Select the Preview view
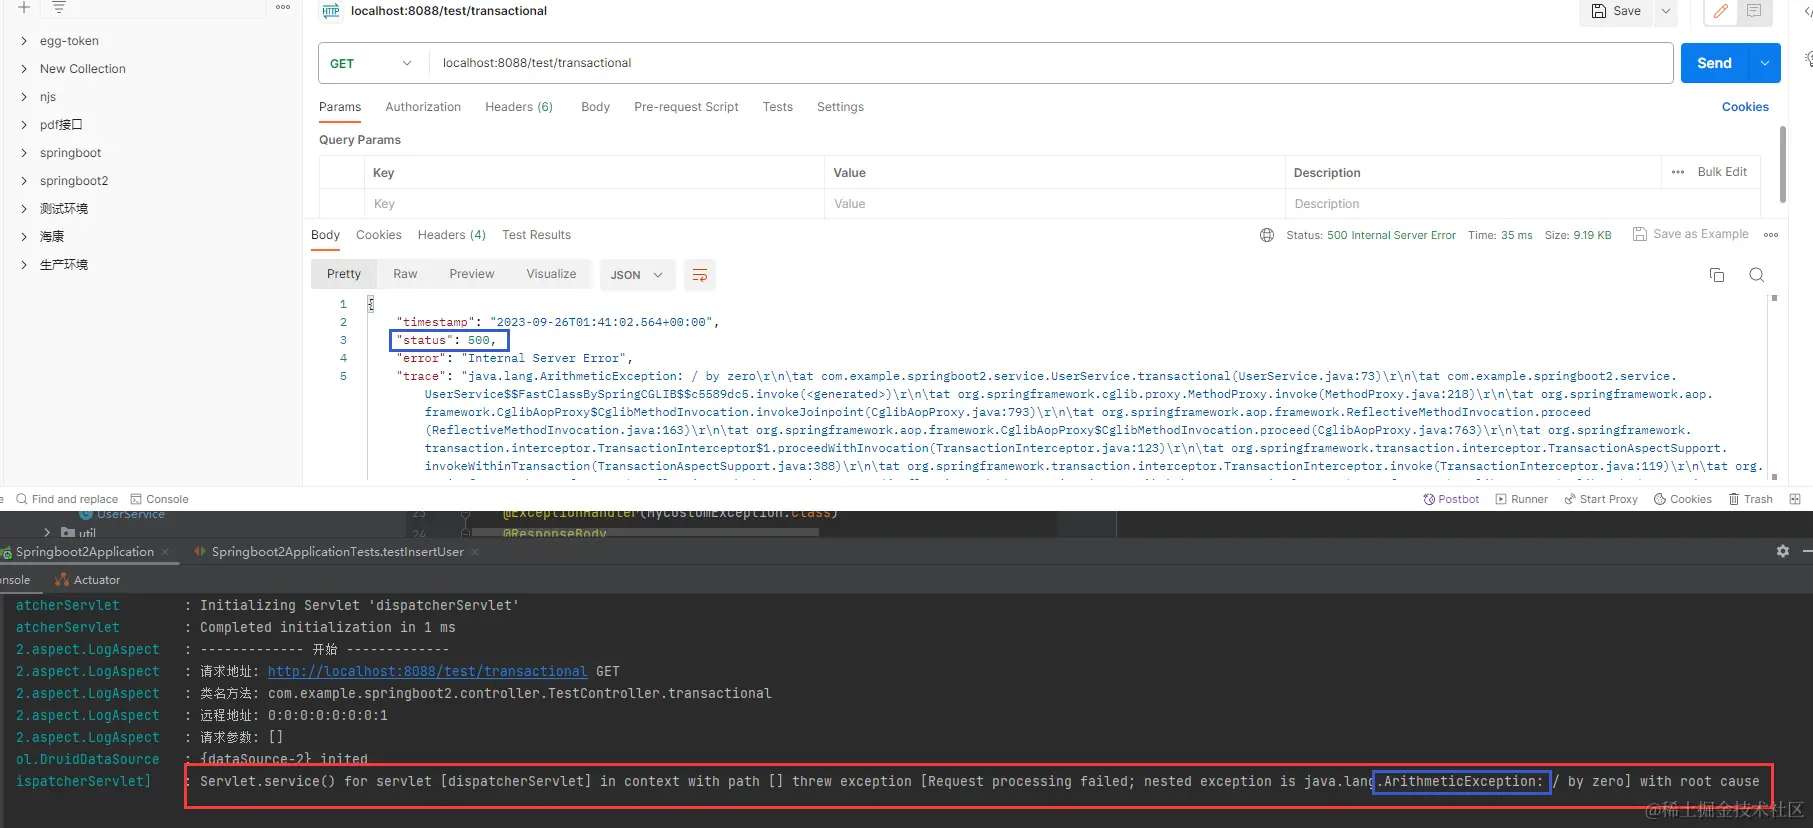Image resolution: width=1813 pixels, height=828 pixels. 471,274
